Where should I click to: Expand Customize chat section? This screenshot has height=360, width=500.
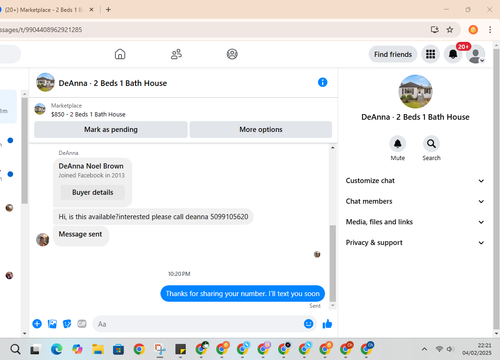tap(415, 181)
